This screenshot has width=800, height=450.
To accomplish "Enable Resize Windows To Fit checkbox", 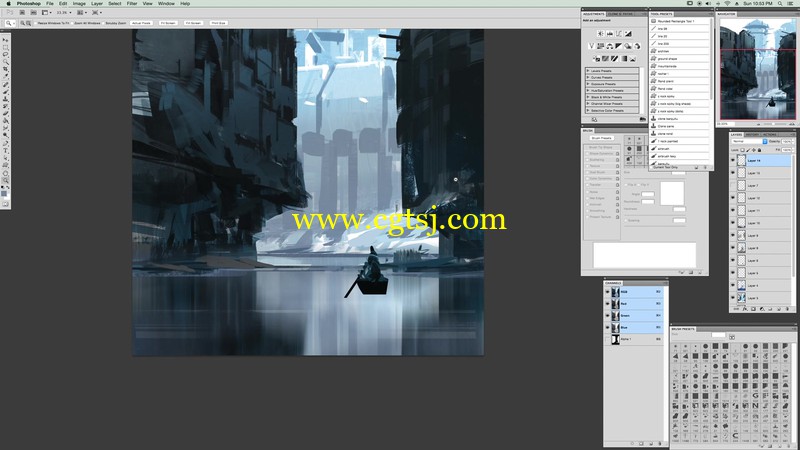I will pyautogui.click(x=36, y=23).
